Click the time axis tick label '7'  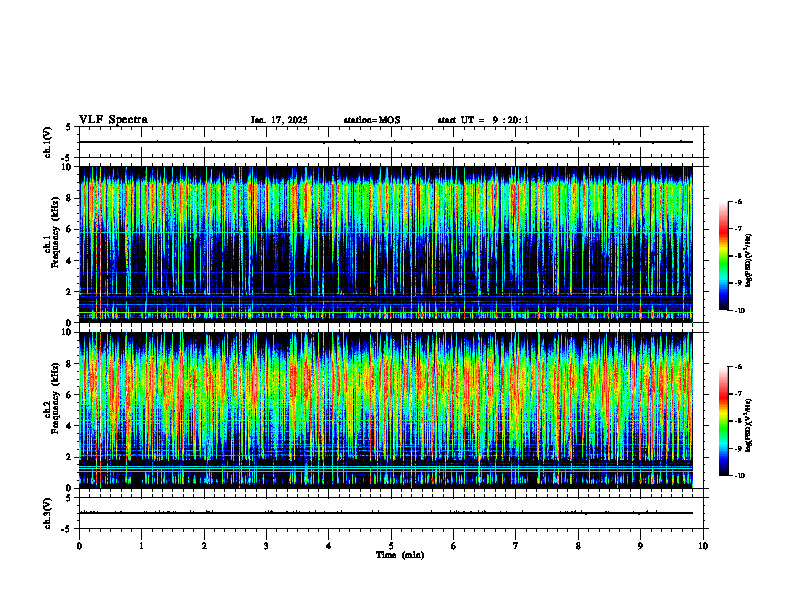tap(516, 546)
